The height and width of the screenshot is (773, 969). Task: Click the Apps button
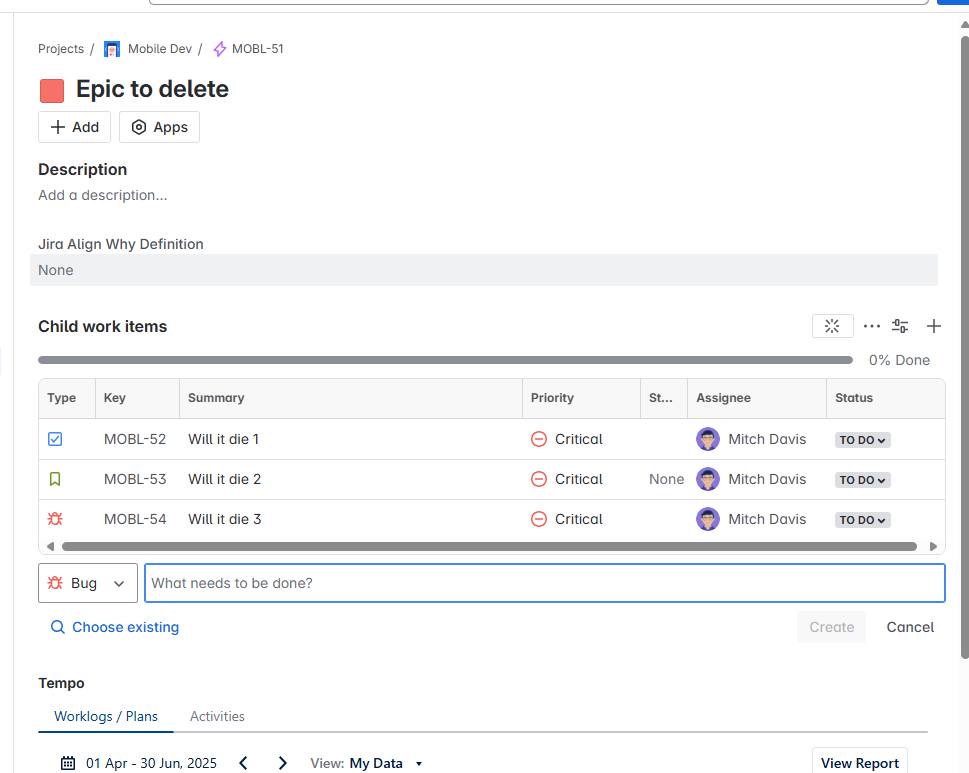point(159,127)
